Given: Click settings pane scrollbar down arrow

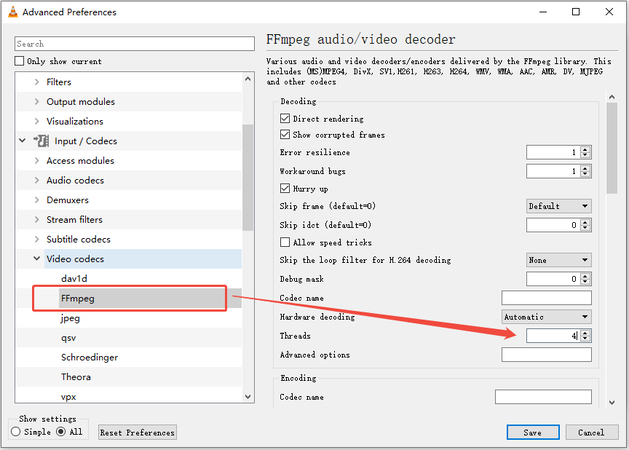Looking at the screenshot, I should pyautogui.click(x=612, y=402).
